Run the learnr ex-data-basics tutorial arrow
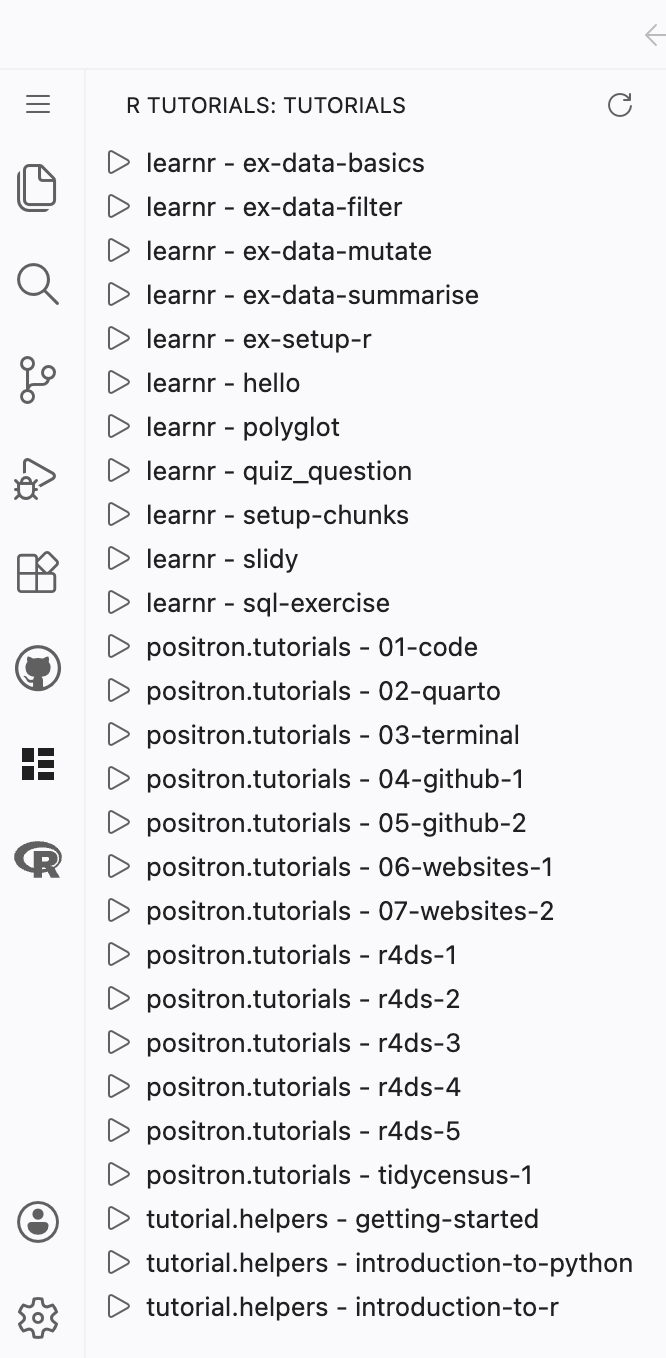Image resolution: width=666 pixels, height=1358 pixels. tap(119, 163)
